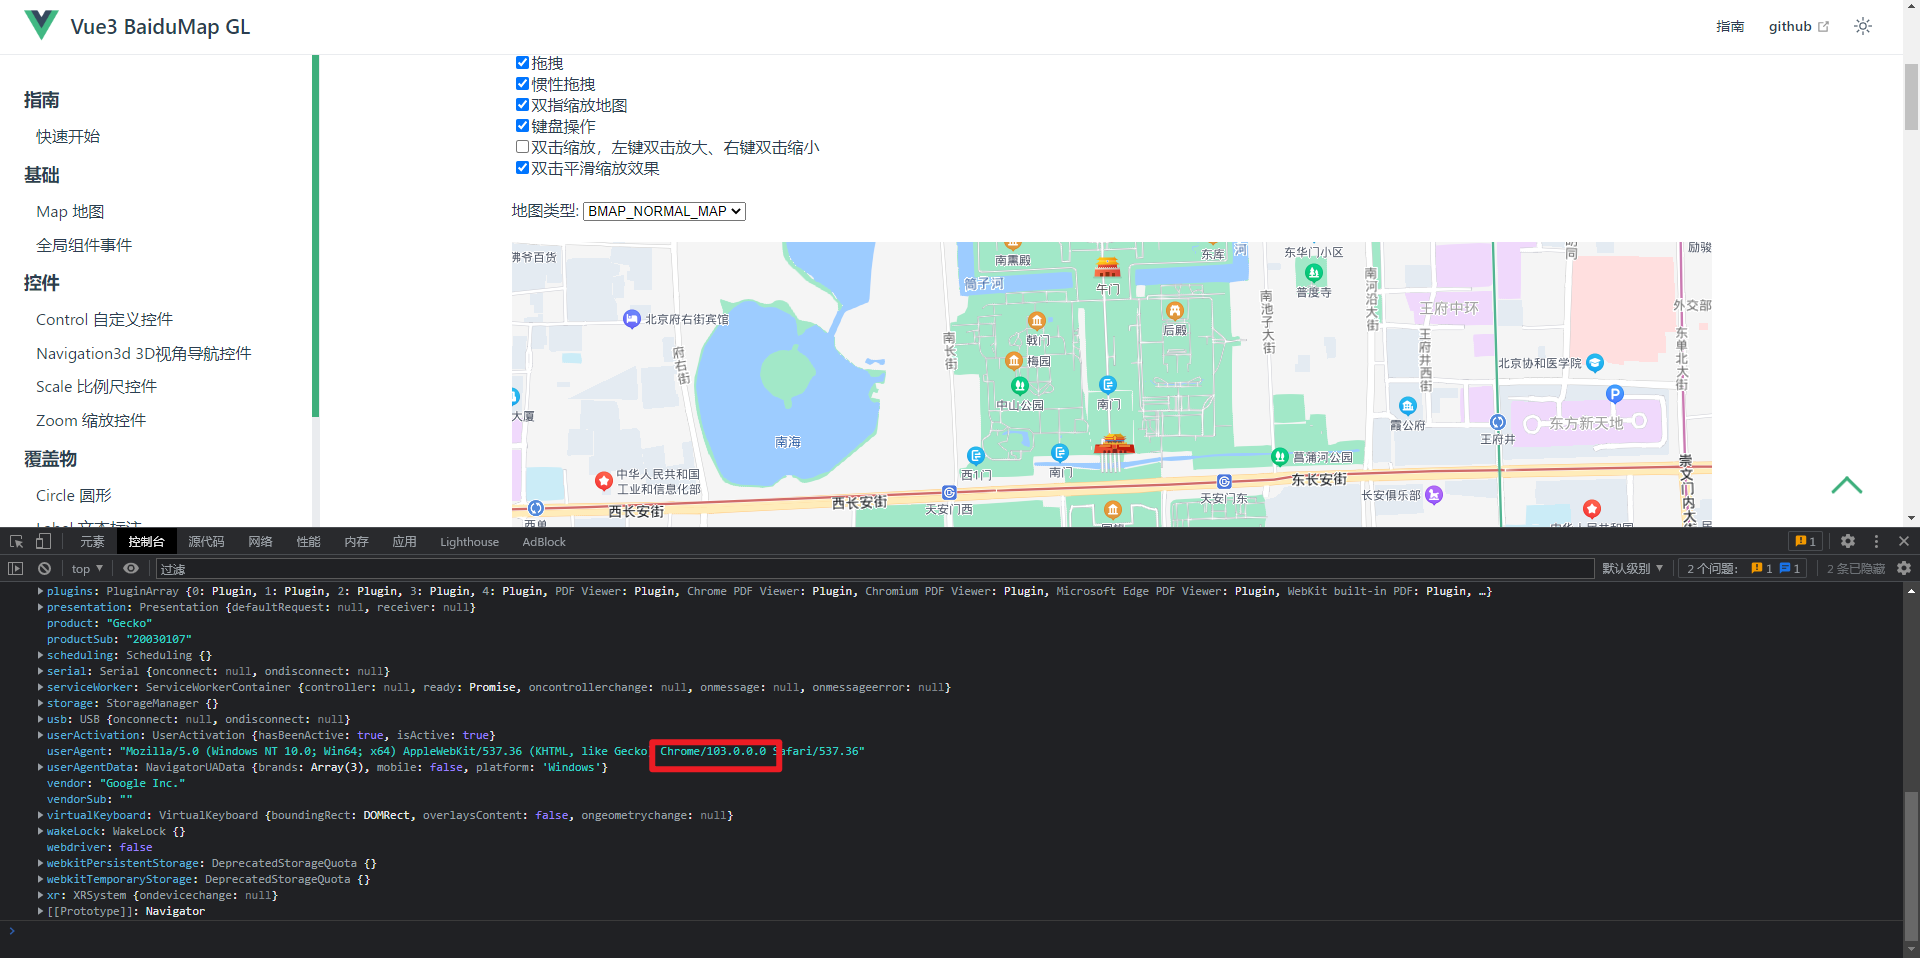The height and width of the screenshot is (958, 1920).
Task: Click the 普度寺 map marker
Action: pos(1314,272)
